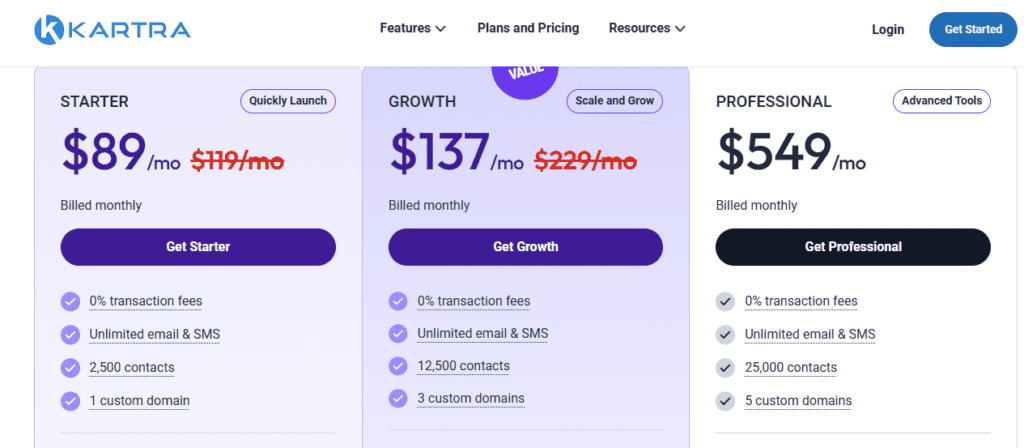Open the Resources dropdown menu
Image resolution: width=1024 pixels, height=448 pixels.
[x=646, y=28]
